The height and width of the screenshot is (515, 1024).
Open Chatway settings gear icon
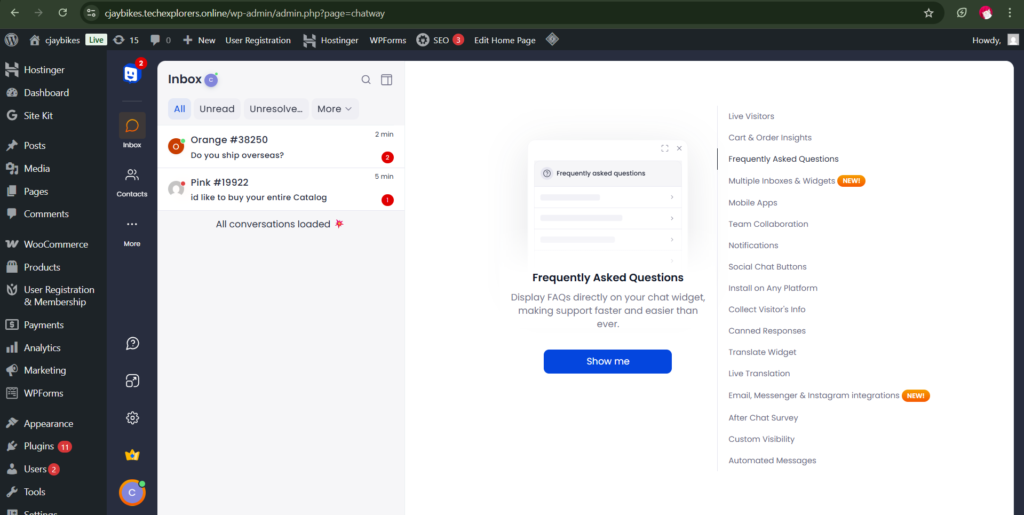click(x=132, y=418)
